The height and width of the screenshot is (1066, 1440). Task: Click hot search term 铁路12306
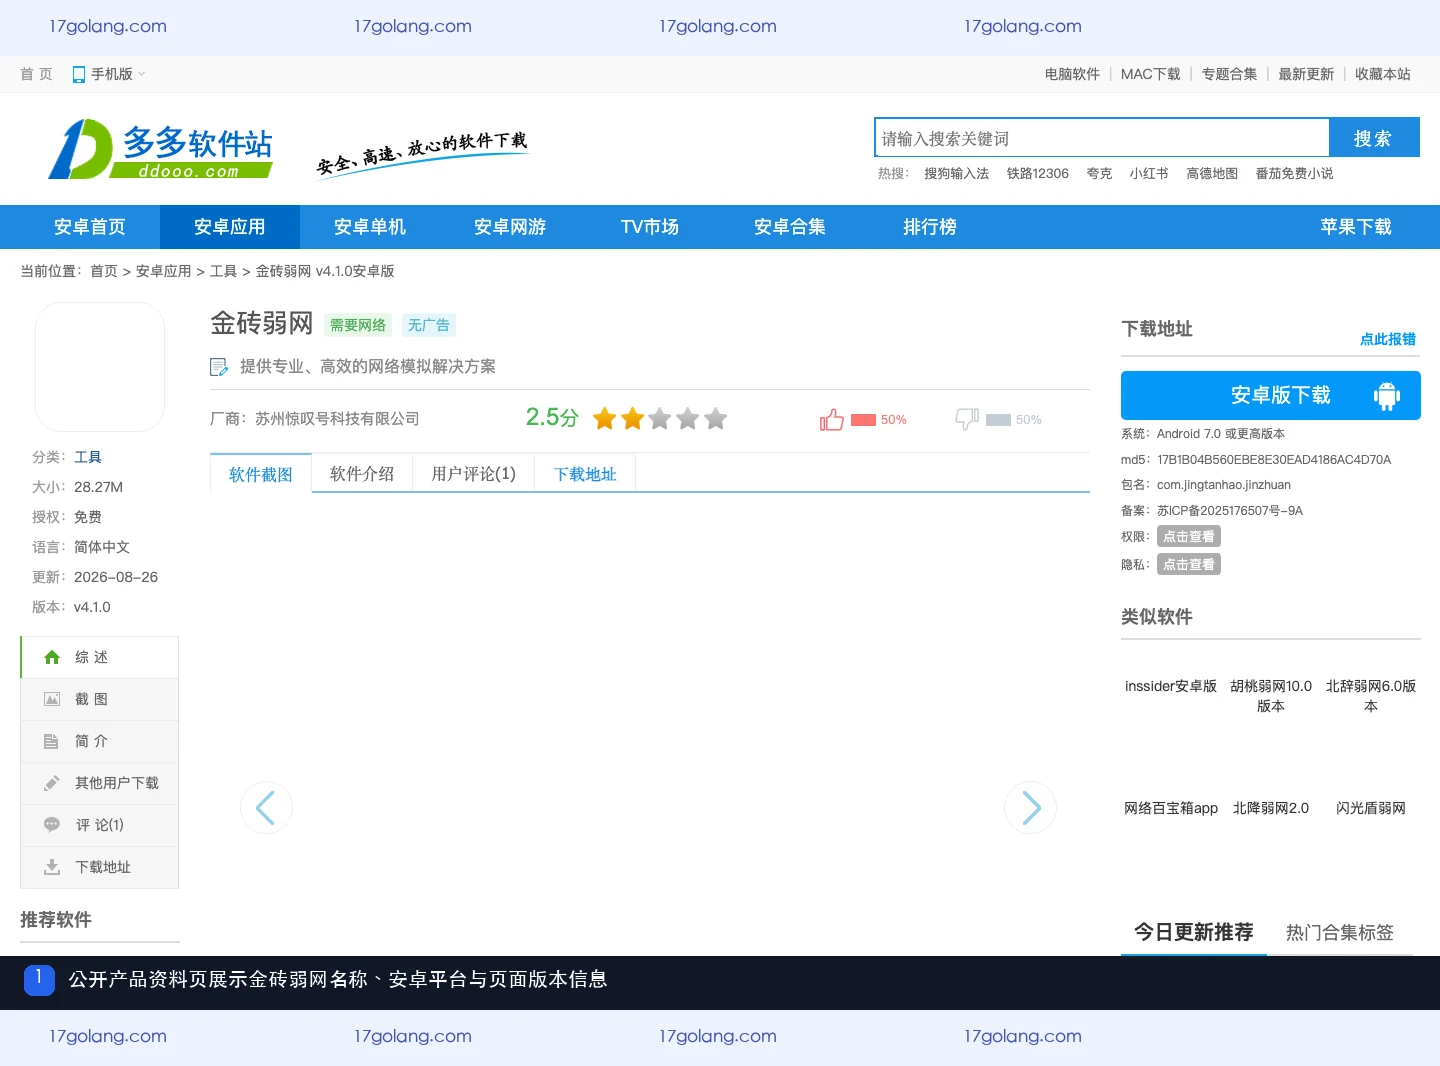[1038, 173]
